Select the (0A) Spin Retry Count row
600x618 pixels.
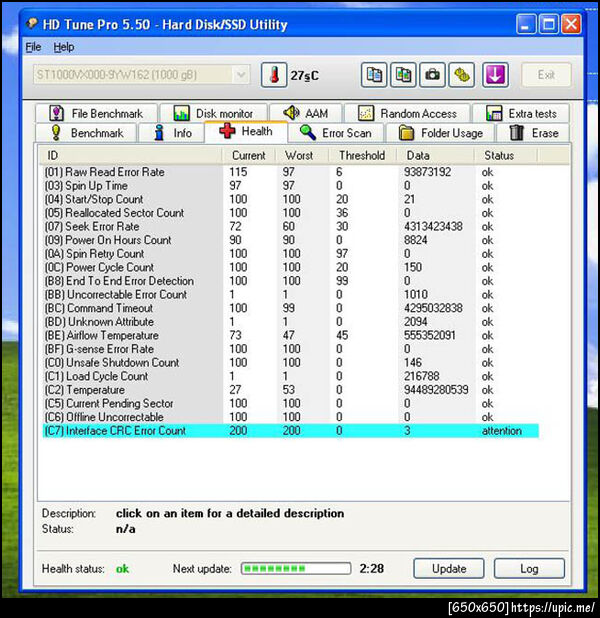coord(291,253)
